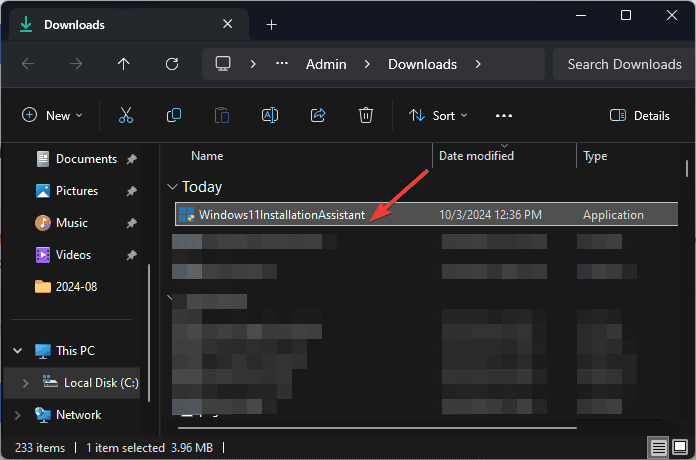The image size is (696, 460).
Task: Click Downloads in the address breadcrumb
Action: tap(422, 64)
